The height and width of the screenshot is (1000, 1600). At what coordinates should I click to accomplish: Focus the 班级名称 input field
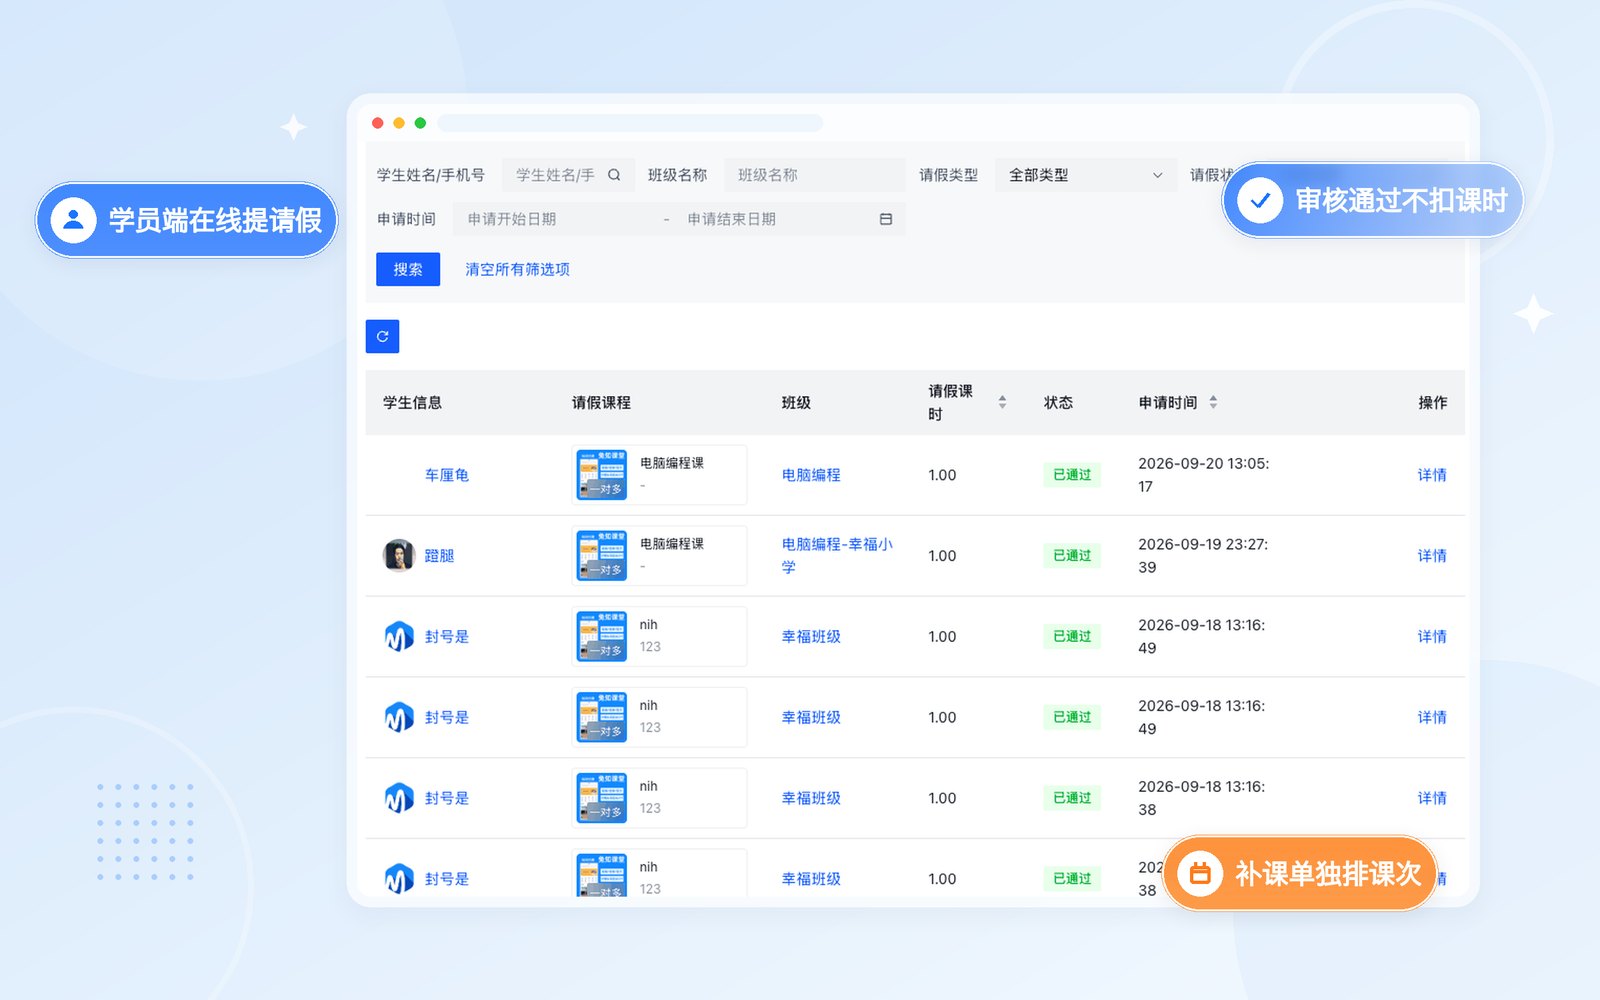coord(814,175)
